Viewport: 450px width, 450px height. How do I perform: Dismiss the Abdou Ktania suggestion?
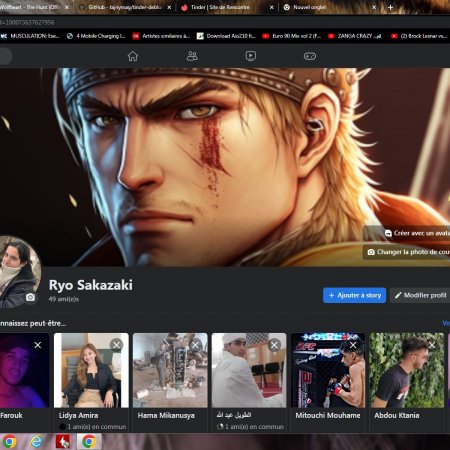click(x=432, y=345)
